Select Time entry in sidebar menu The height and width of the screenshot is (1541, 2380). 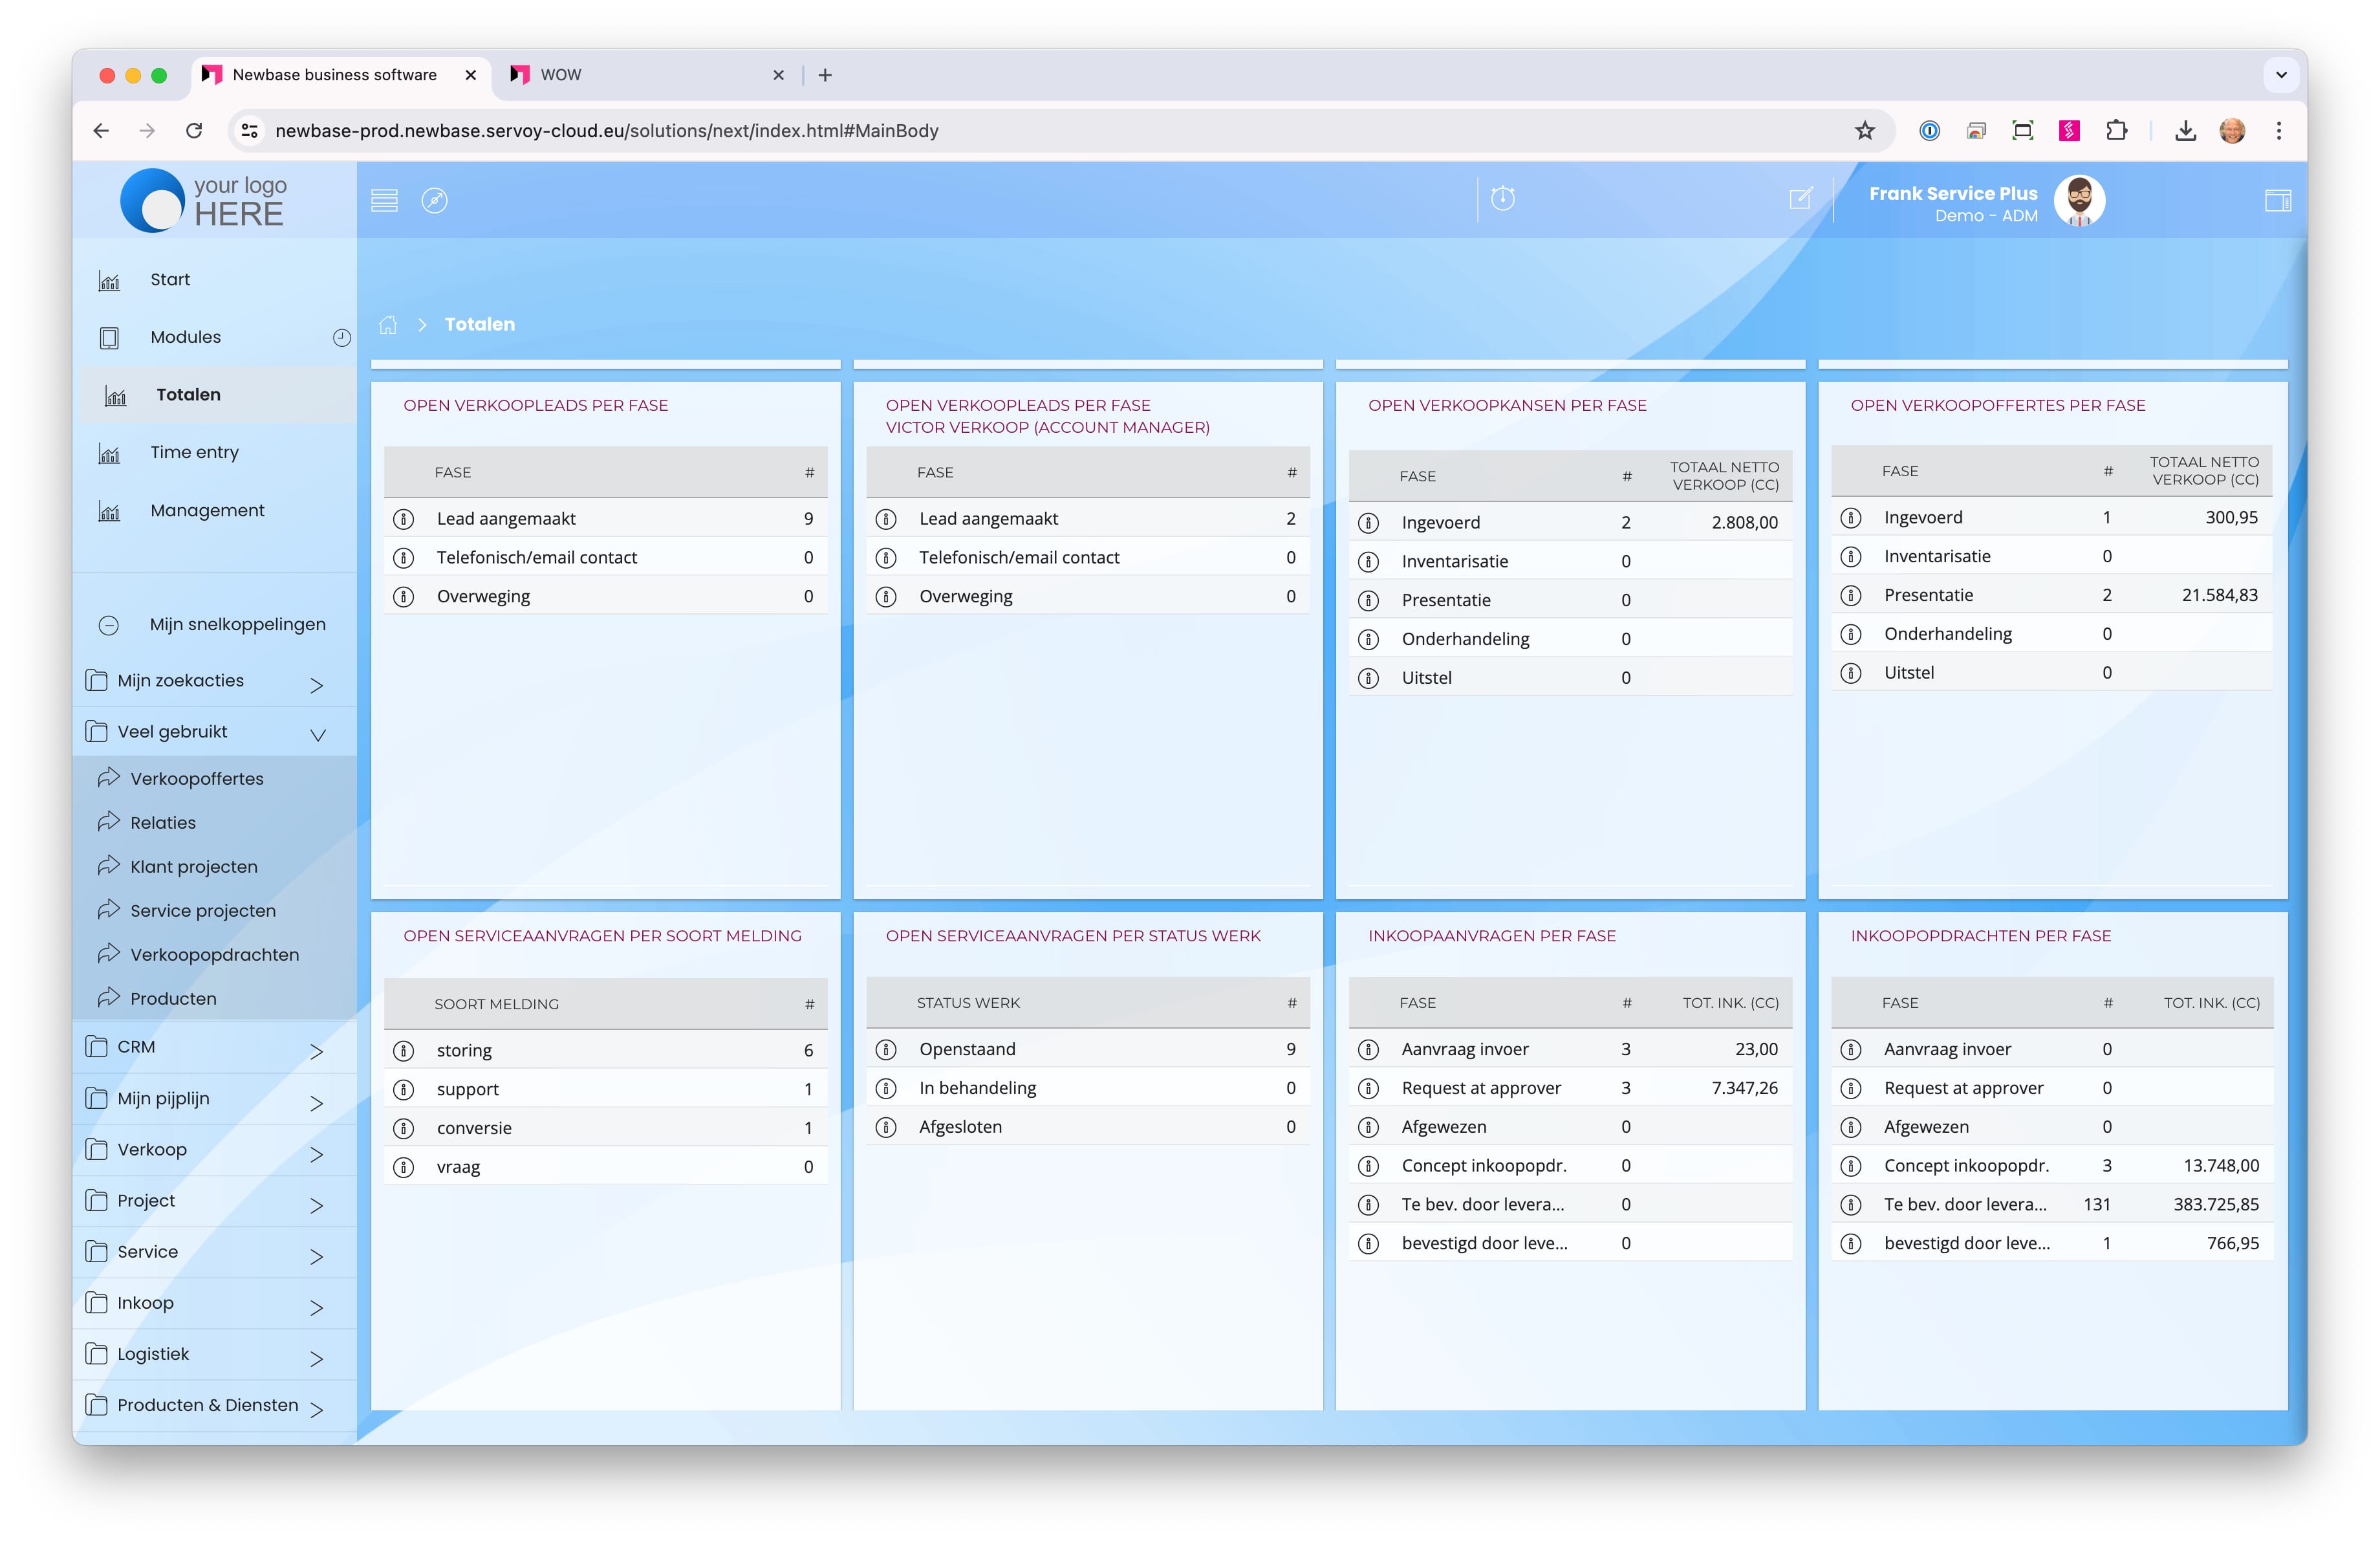(x=194, y=453)
